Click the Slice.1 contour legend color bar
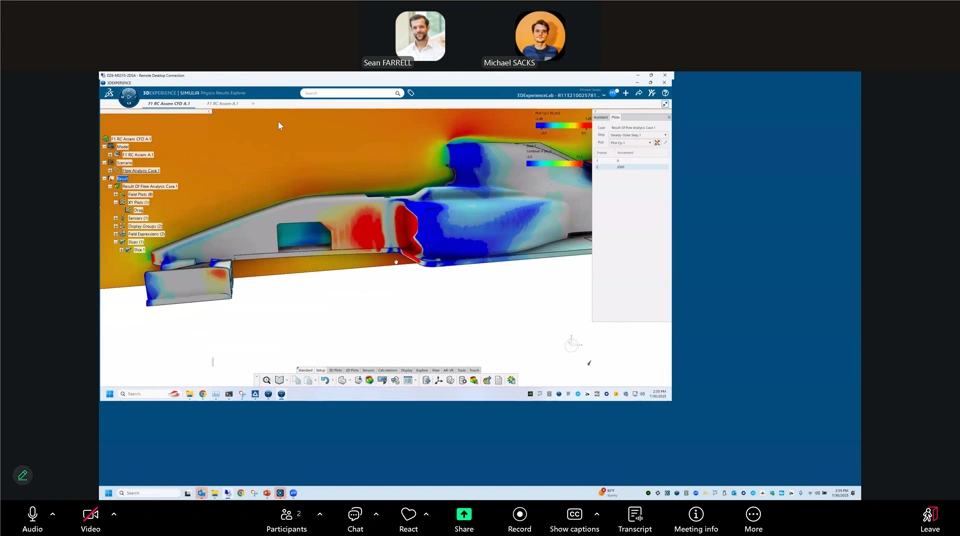The width and height of the screenshot is (960, 536). pos(554,164)
